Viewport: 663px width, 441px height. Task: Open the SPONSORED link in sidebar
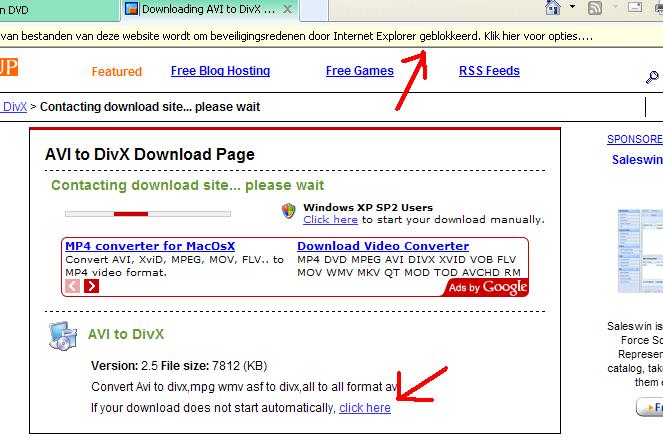point(635,139)
